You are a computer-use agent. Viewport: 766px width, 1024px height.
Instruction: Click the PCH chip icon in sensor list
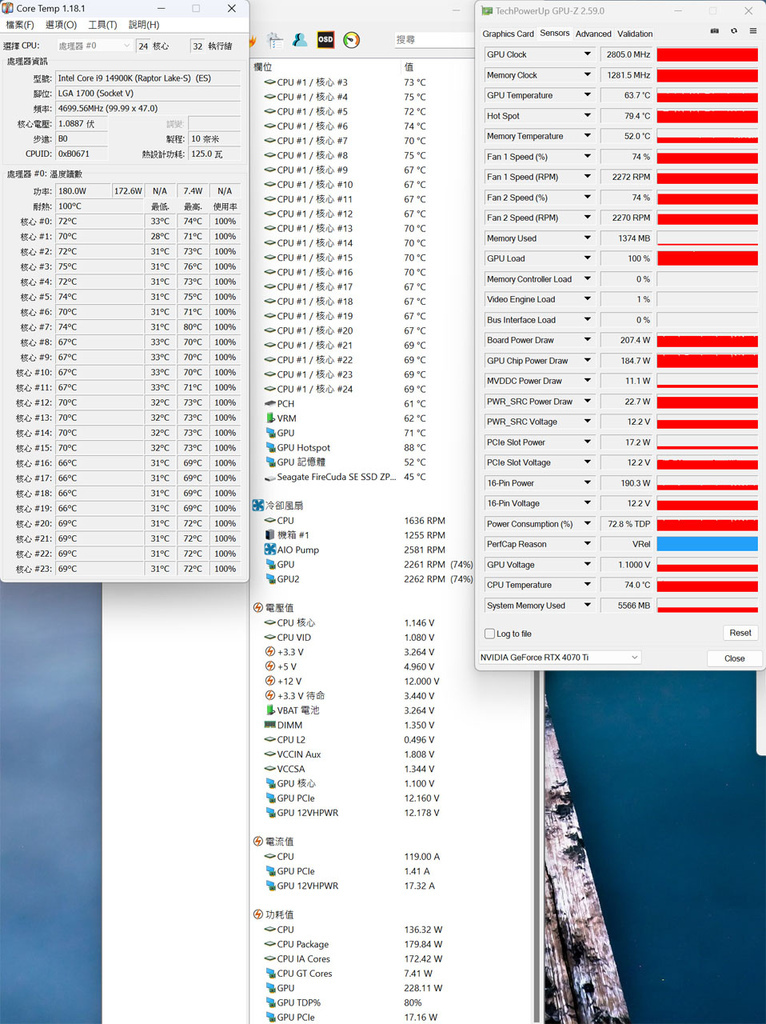270,404
